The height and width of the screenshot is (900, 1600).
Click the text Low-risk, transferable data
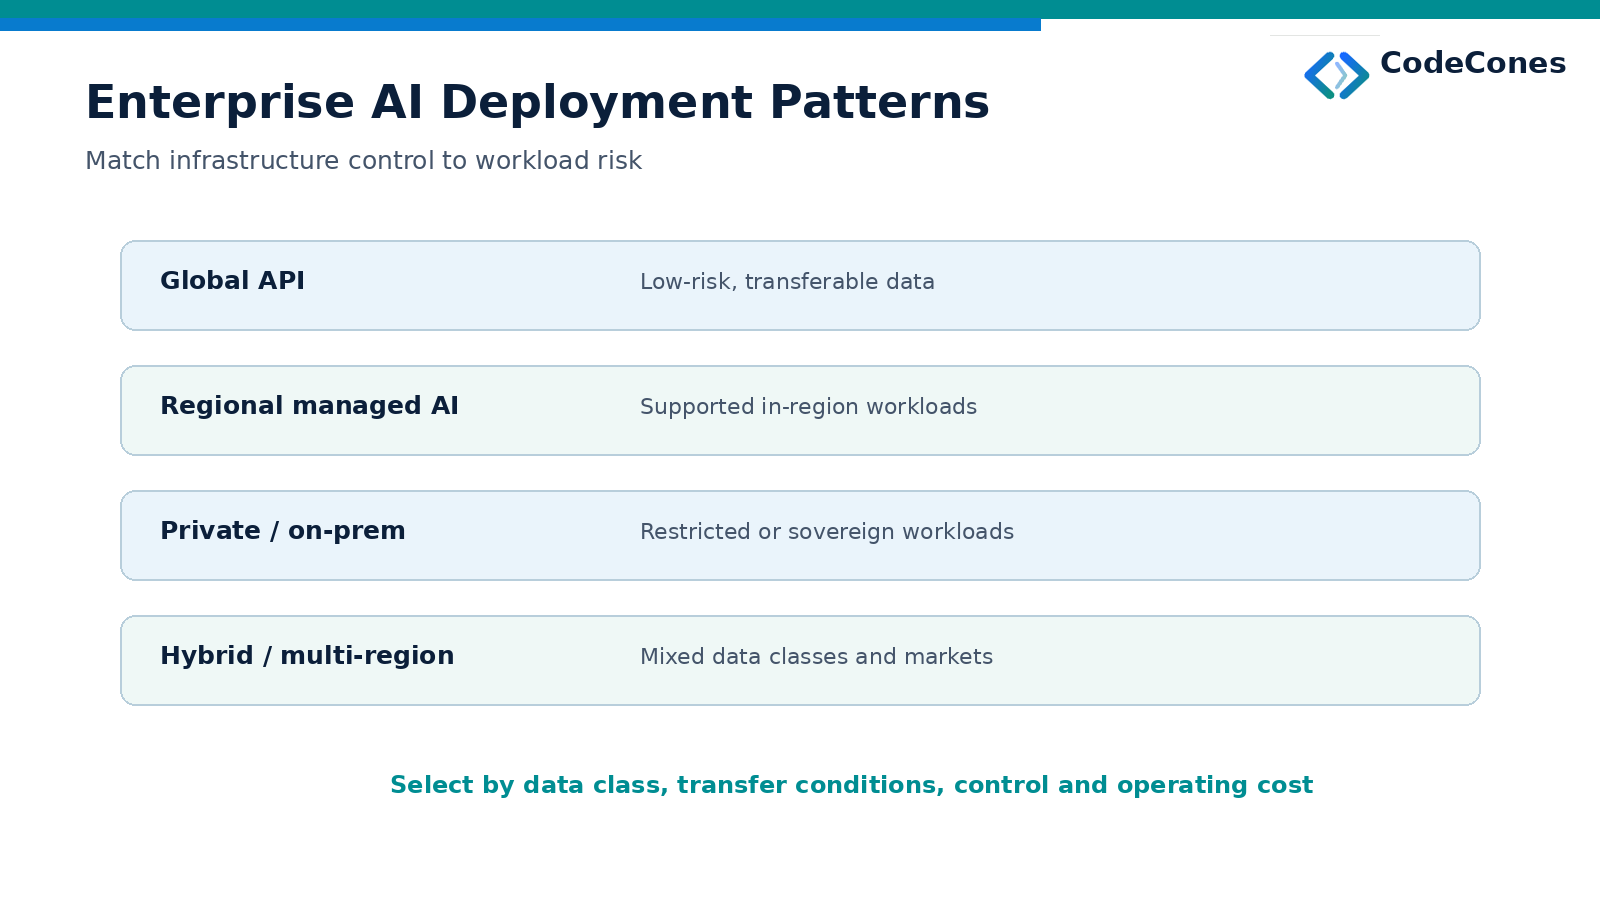click(787, 282)
